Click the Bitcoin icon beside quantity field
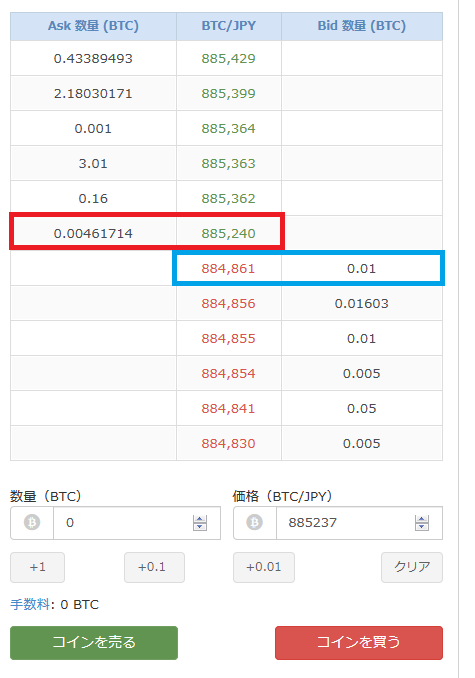The height and width of the screenshot is (678, 475). pyautogui.click(x=32, y=522)
